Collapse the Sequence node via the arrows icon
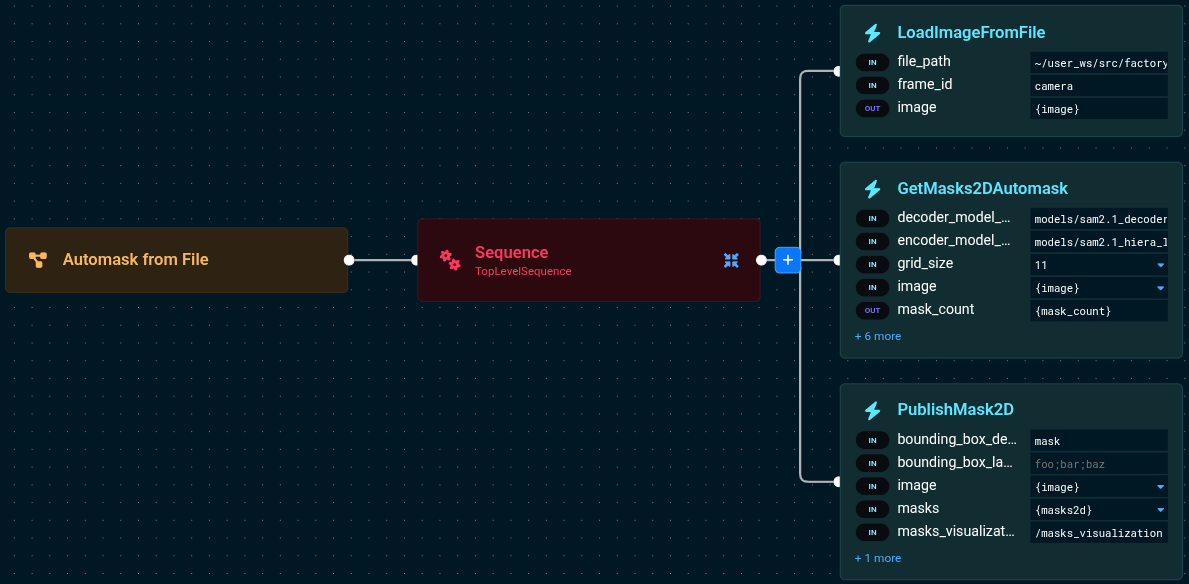This screenshot has height=584, width=1189. click(731, 260)
